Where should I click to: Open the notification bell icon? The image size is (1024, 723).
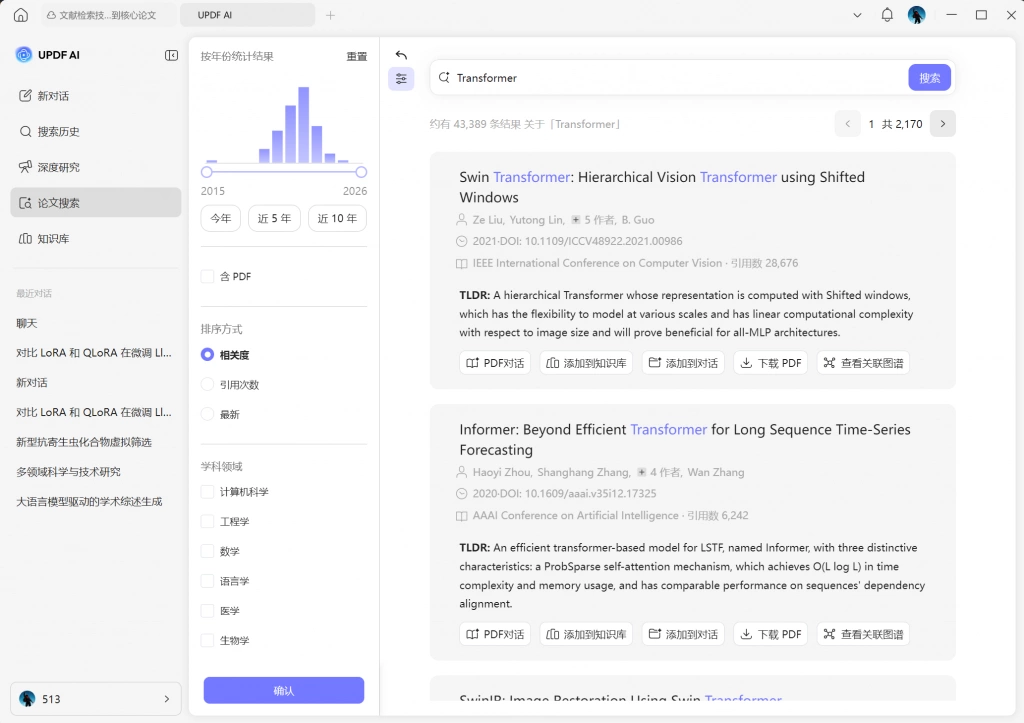887,14
